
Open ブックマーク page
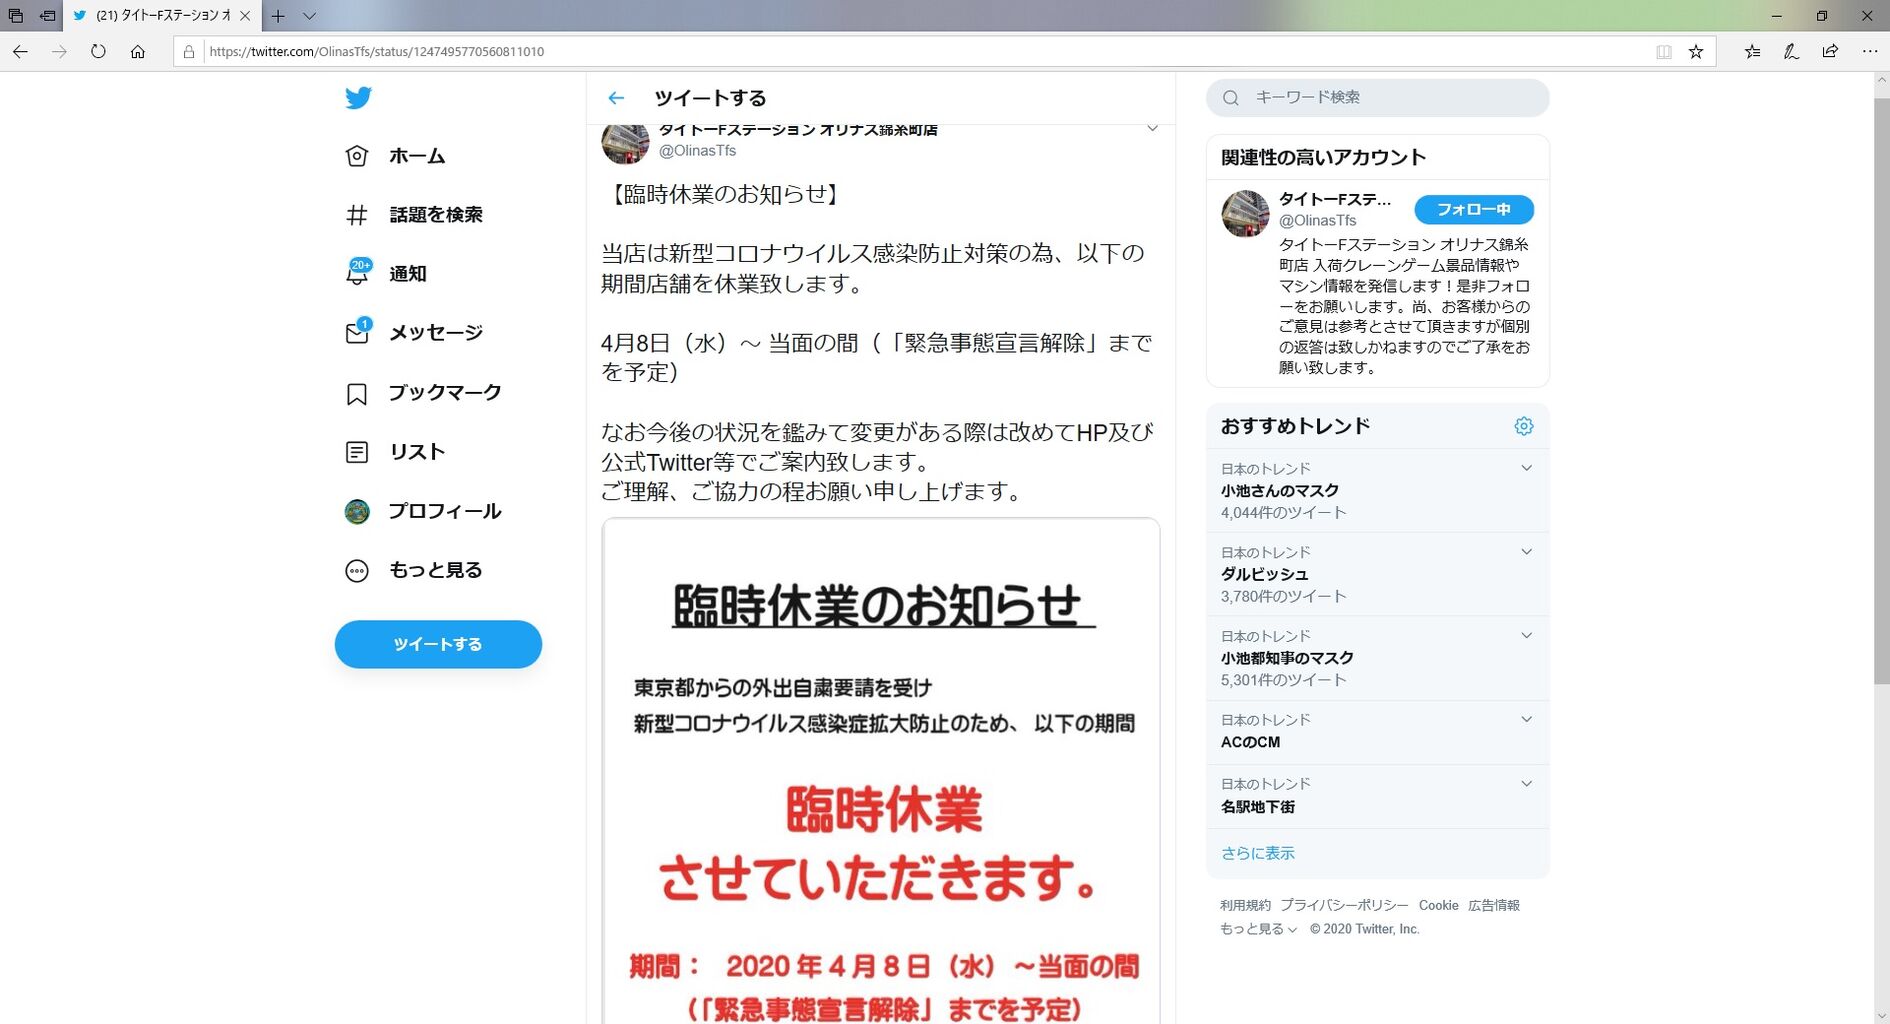445,392
